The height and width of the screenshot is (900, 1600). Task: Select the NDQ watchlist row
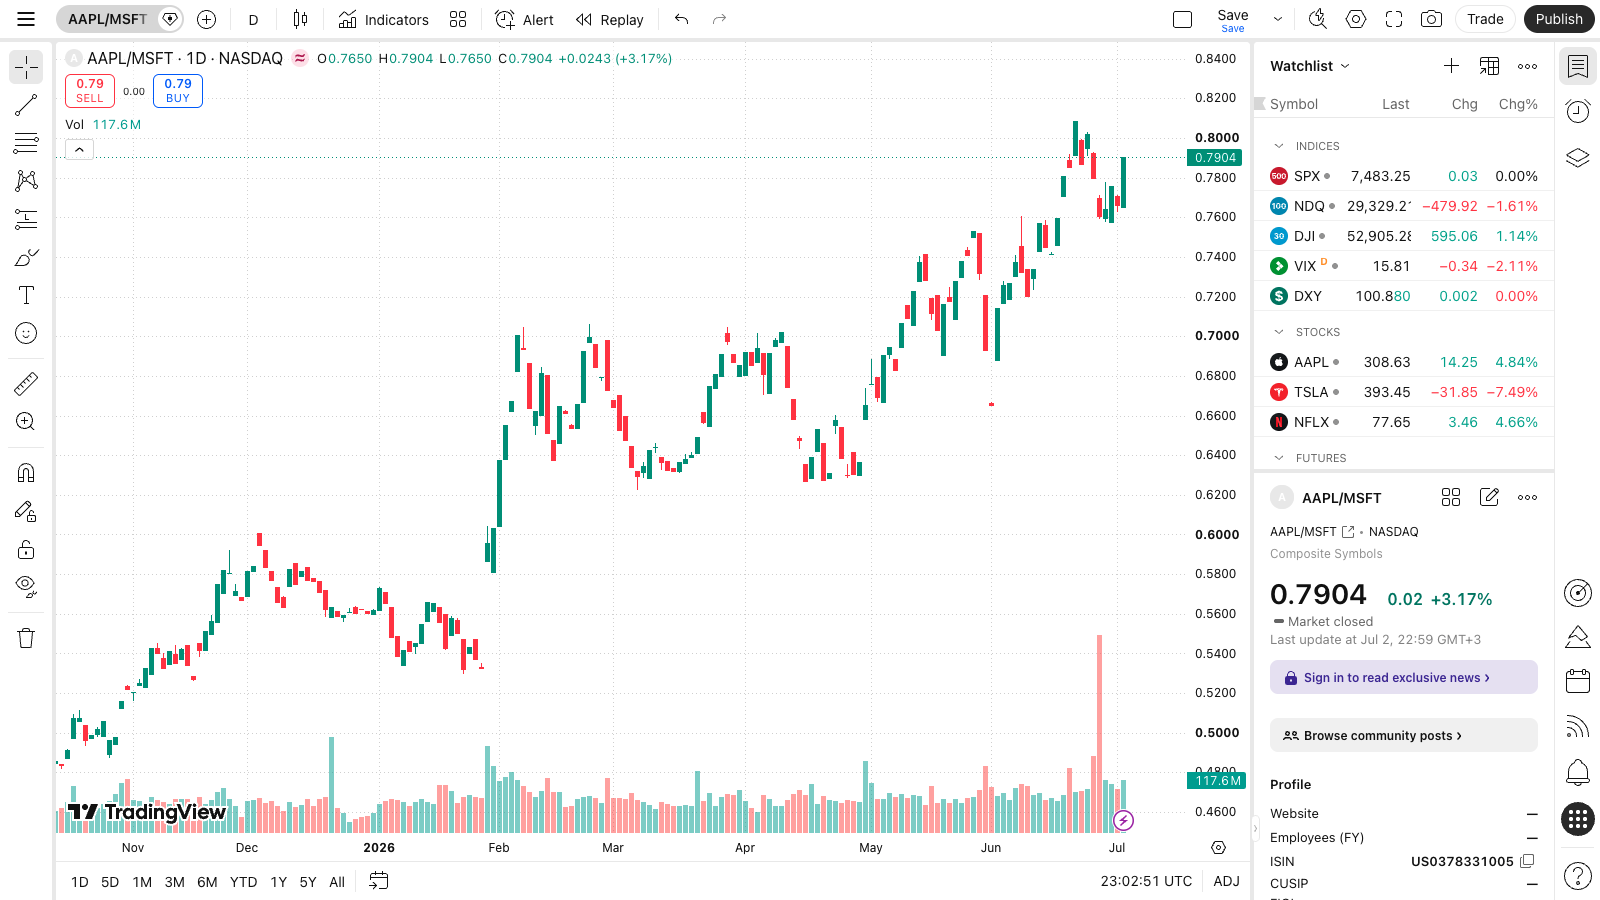[1404, 206]
